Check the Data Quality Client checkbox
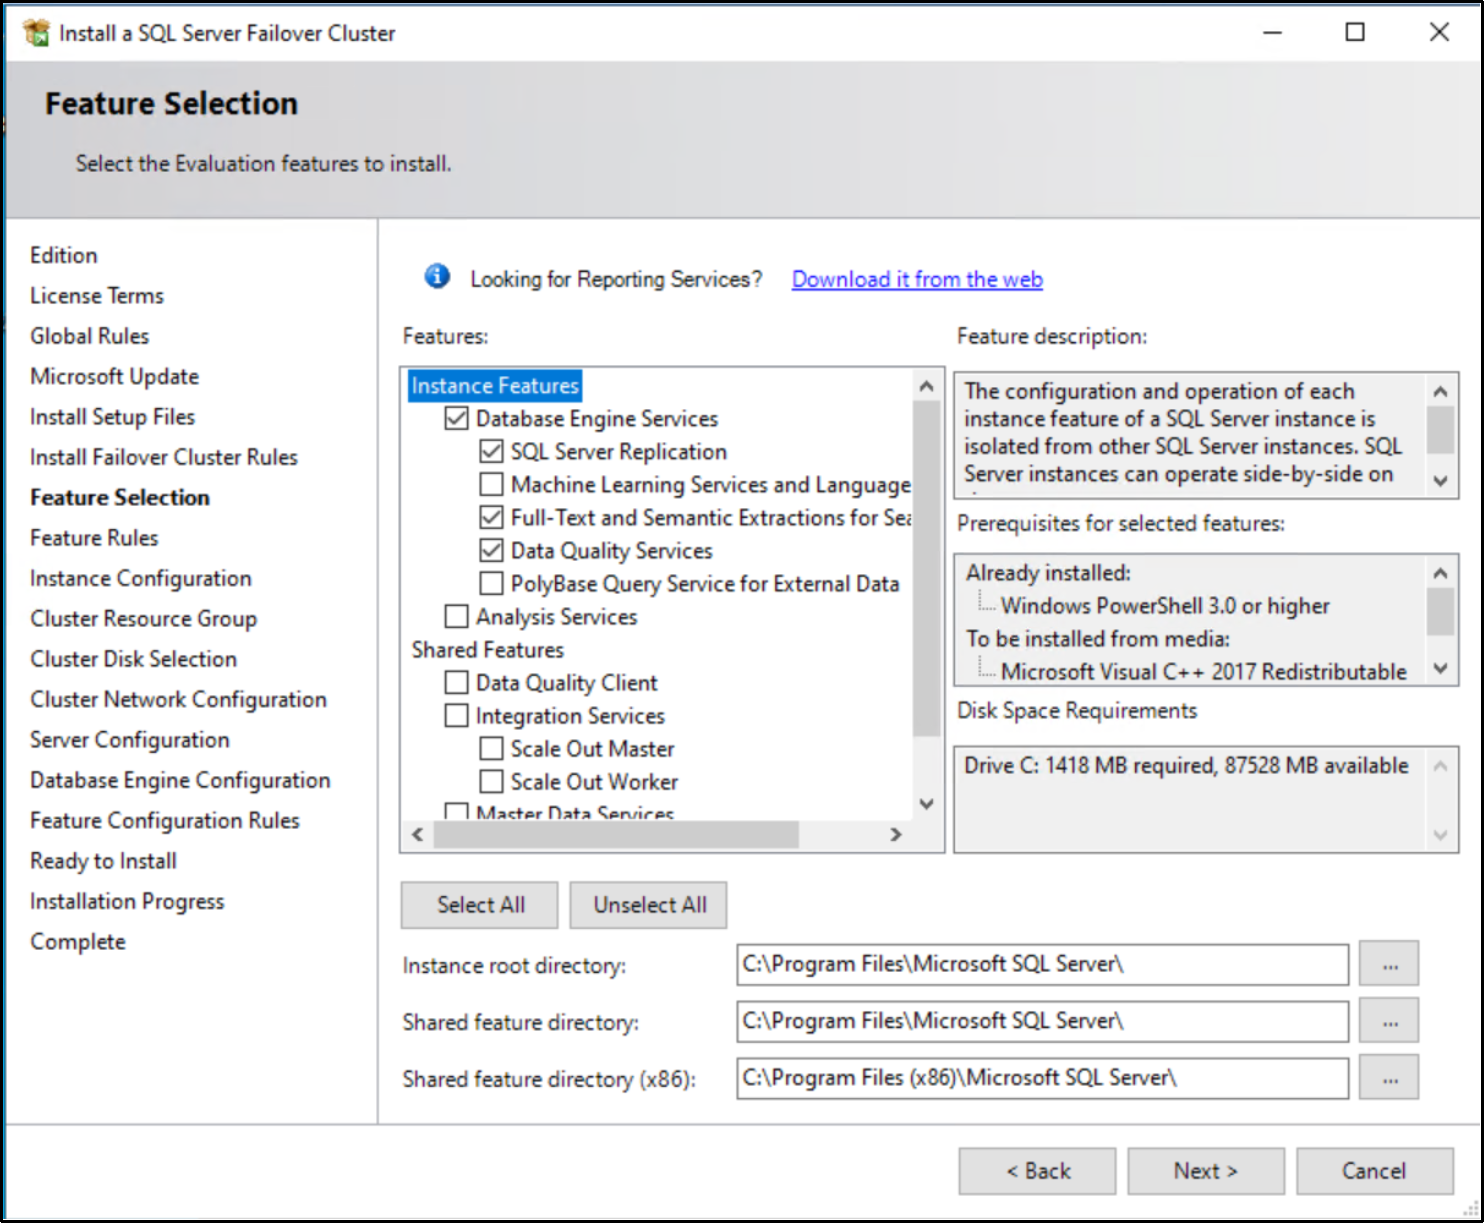1484x1223 pixels. click(456, 682)
